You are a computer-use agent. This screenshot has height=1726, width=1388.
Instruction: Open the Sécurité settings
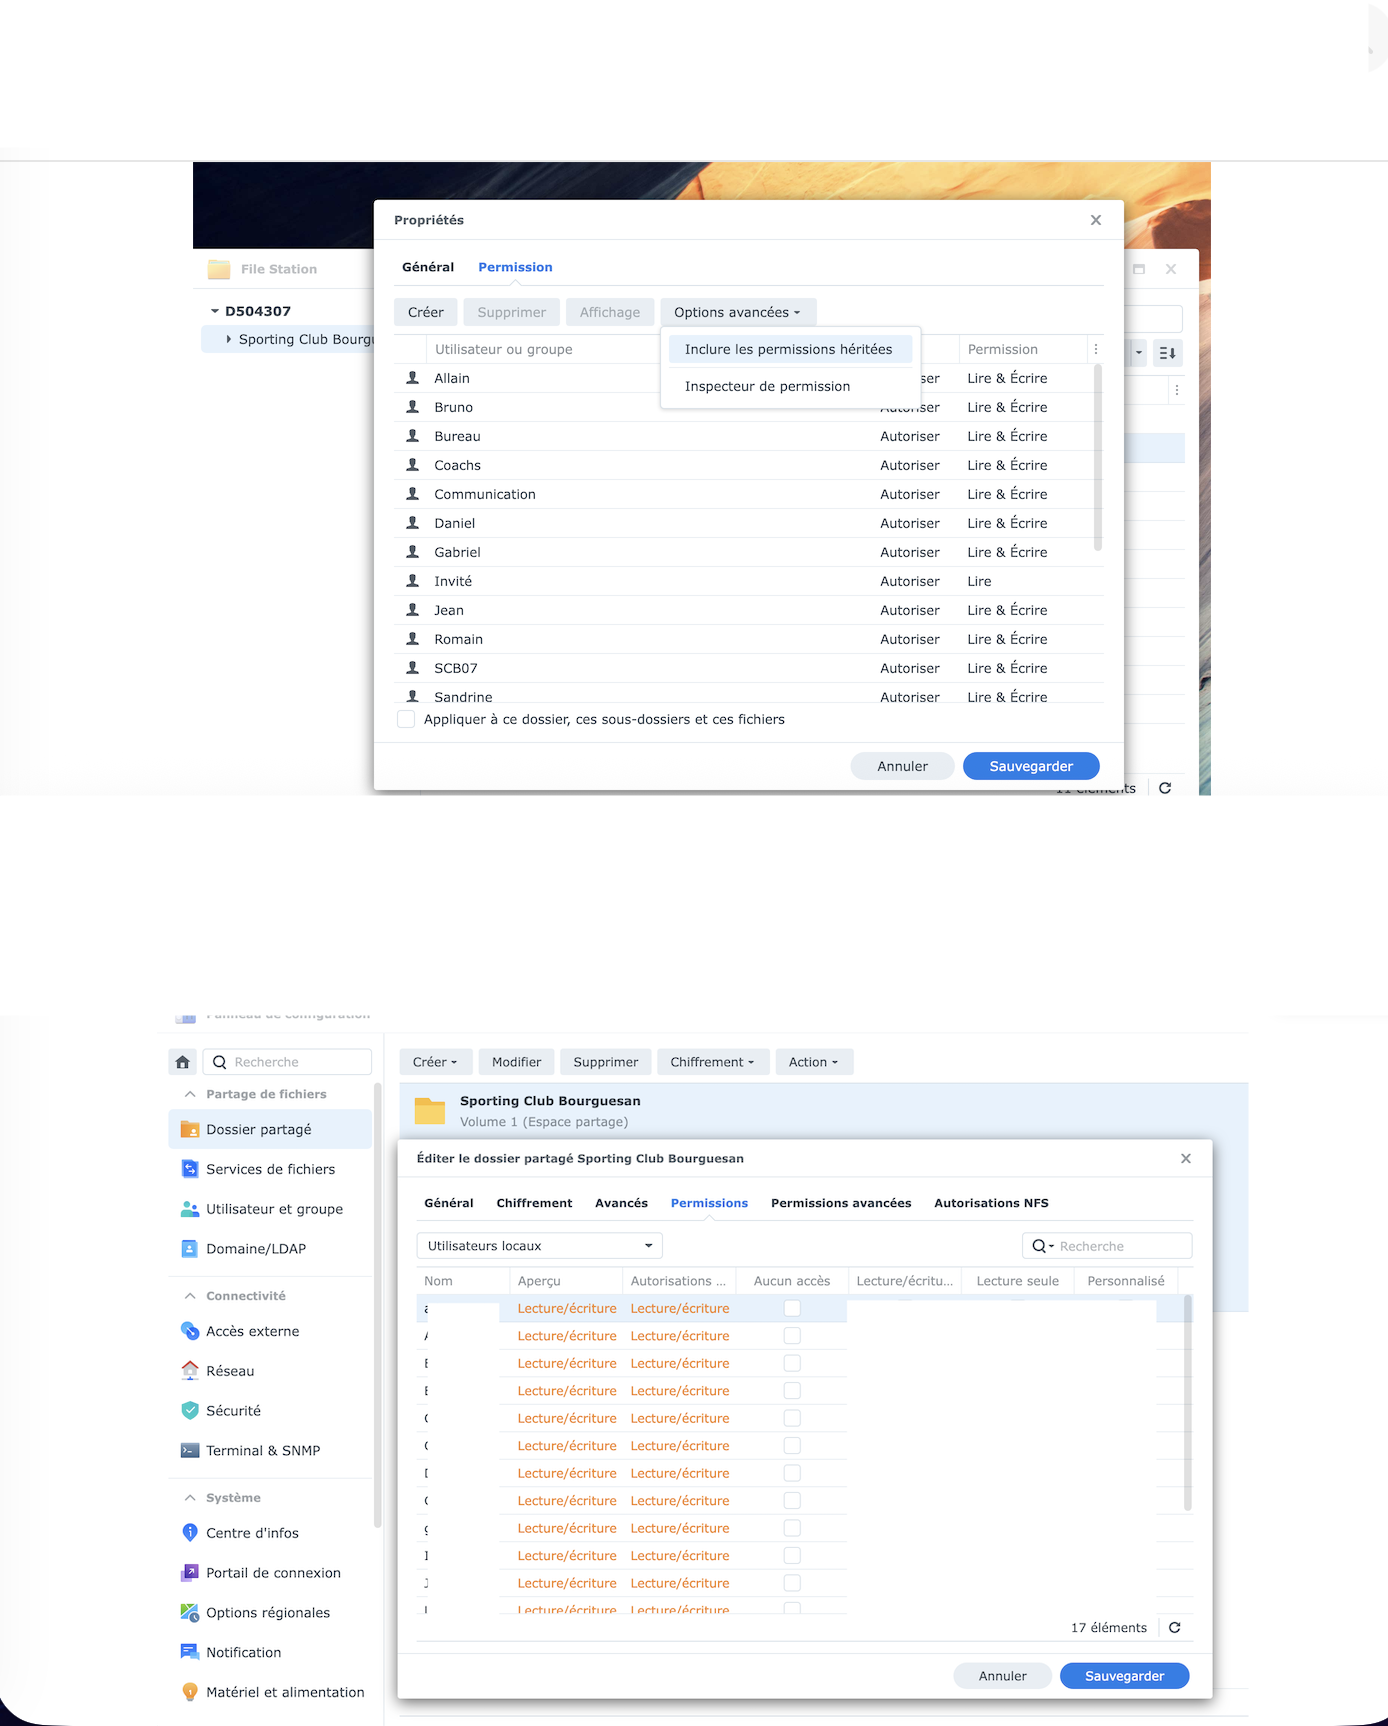pos(270,1411)
